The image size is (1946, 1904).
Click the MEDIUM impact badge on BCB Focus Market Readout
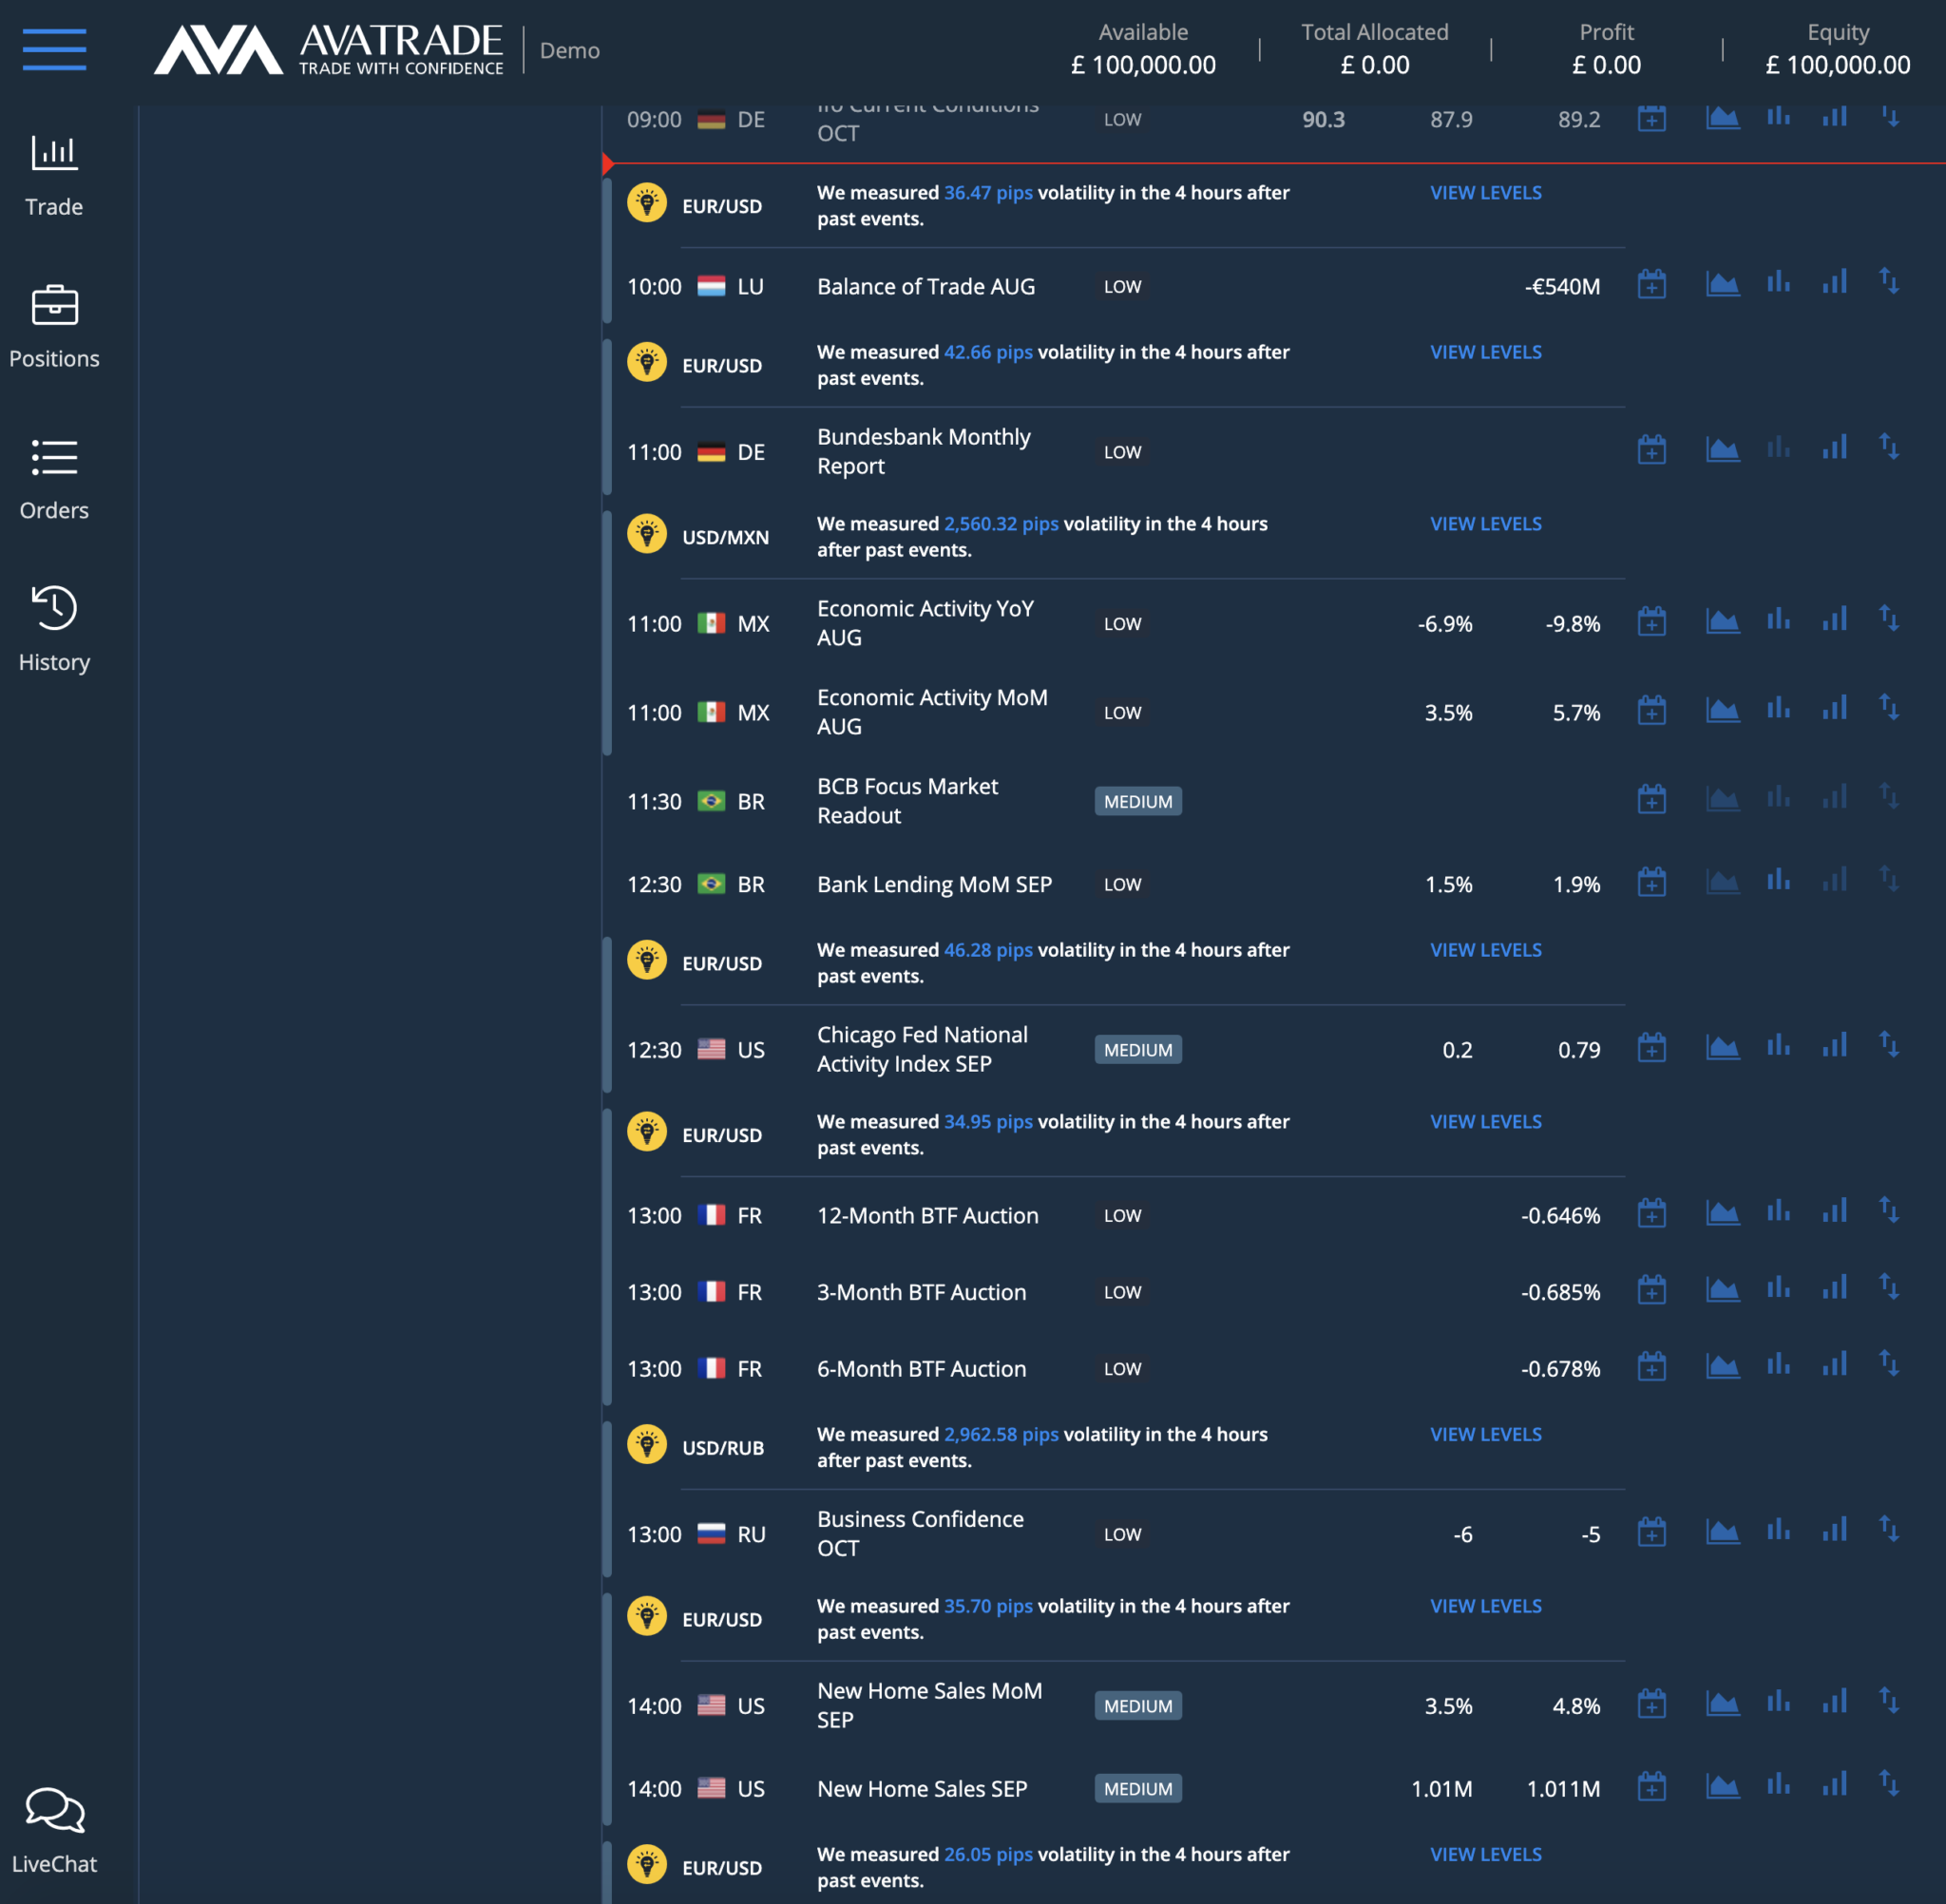click(x=1137, y=800)
